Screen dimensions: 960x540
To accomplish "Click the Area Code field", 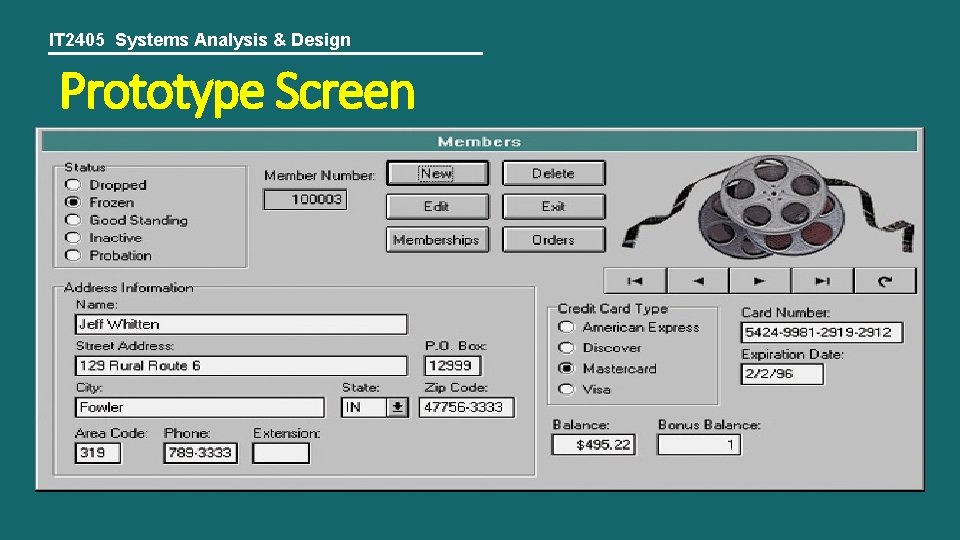I will 98,453.
